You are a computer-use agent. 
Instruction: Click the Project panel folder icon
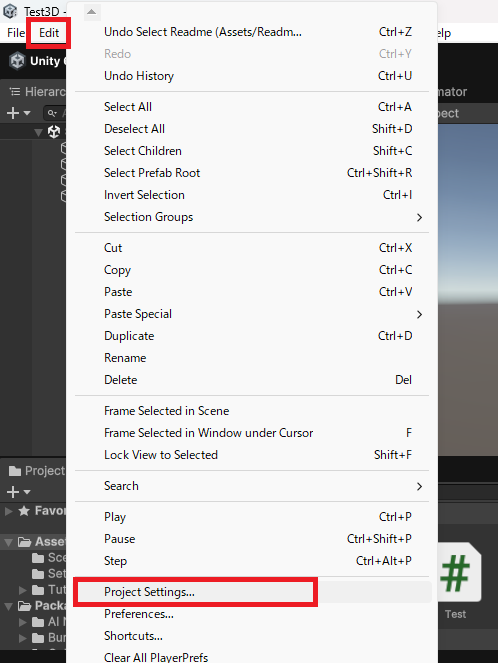point(15,471)
